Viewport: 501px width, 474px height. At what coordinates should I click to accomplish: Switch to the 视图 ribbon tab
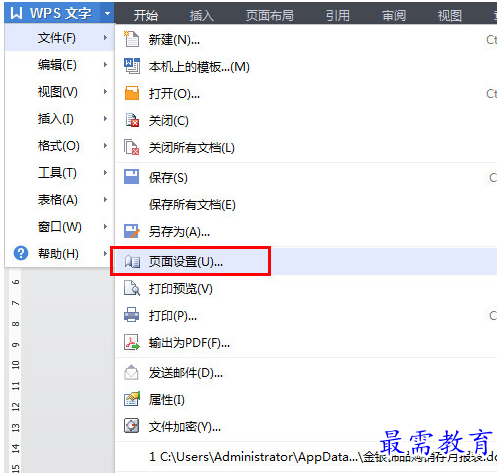tap(450, 15)
